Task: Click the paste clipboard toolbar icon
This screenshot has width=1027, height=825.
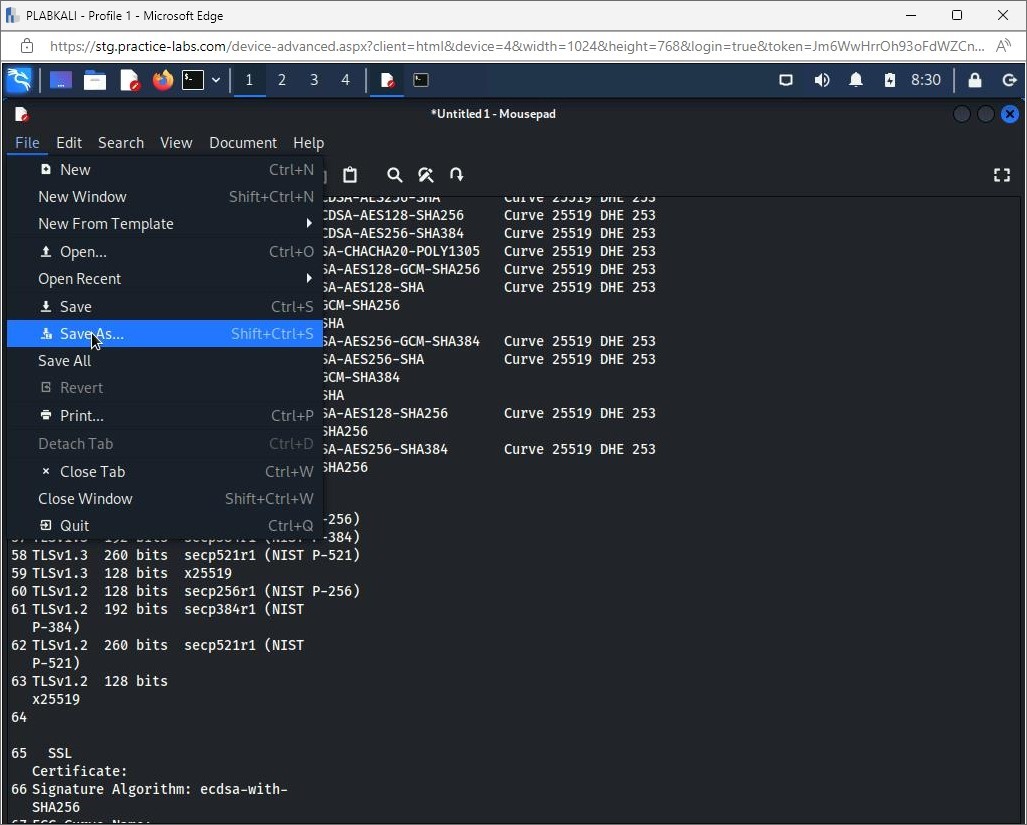Action: pos(349,175)
